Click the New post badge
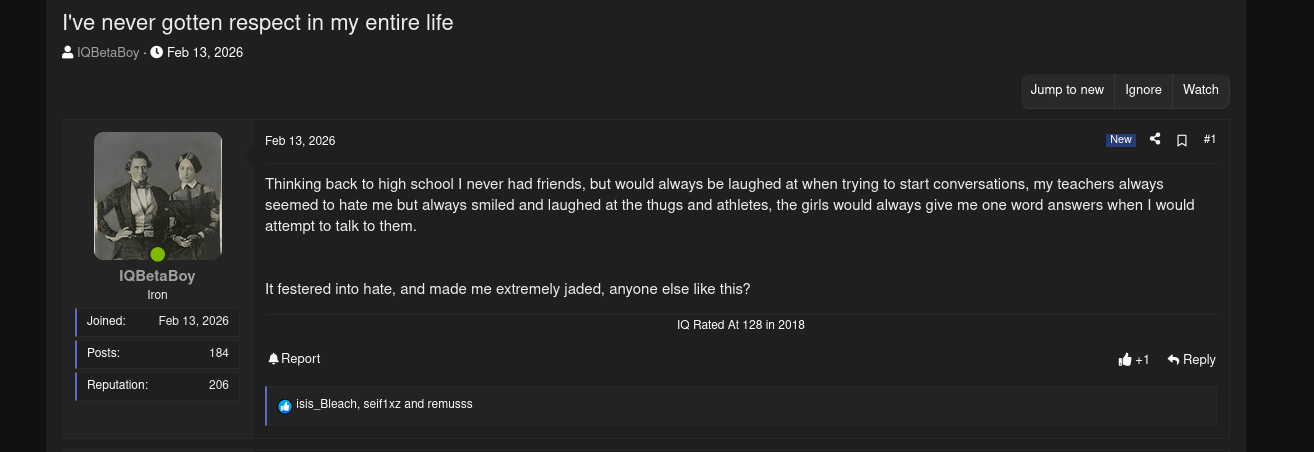The image size is (1314, 452). pyautogui.click(x=1120, y=140)
